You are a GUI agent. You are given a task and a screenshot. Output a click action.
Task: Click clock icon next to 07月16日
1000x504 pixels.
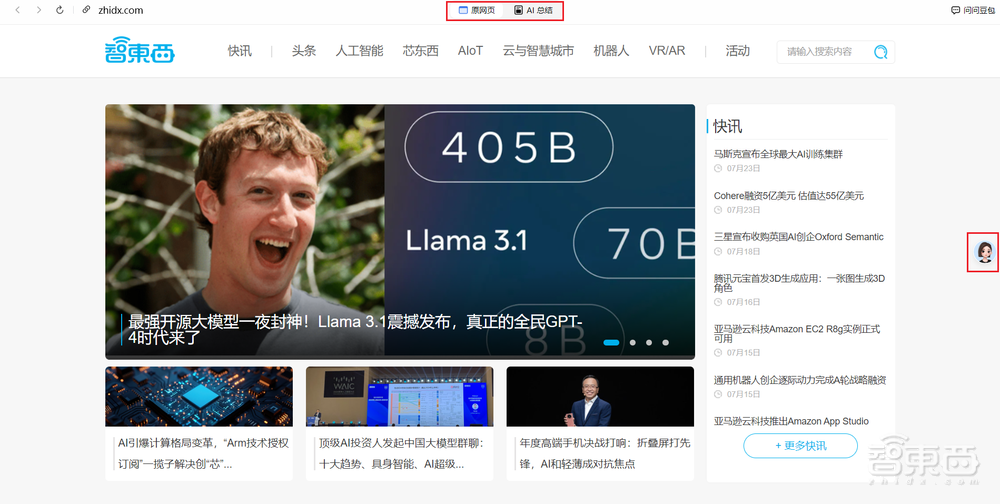717,302
